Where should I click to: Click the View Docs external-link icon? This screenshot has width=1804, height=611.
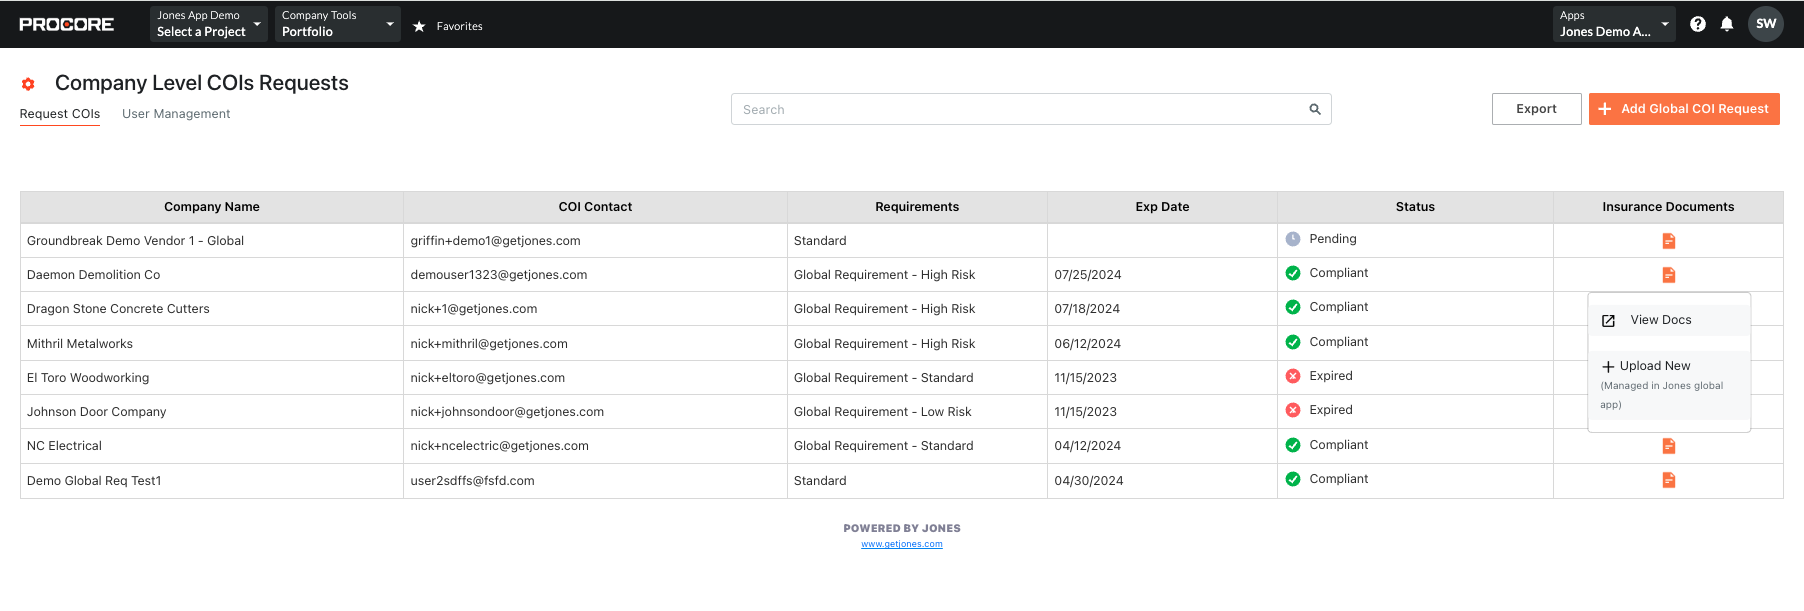click(x=1609, y=321)
